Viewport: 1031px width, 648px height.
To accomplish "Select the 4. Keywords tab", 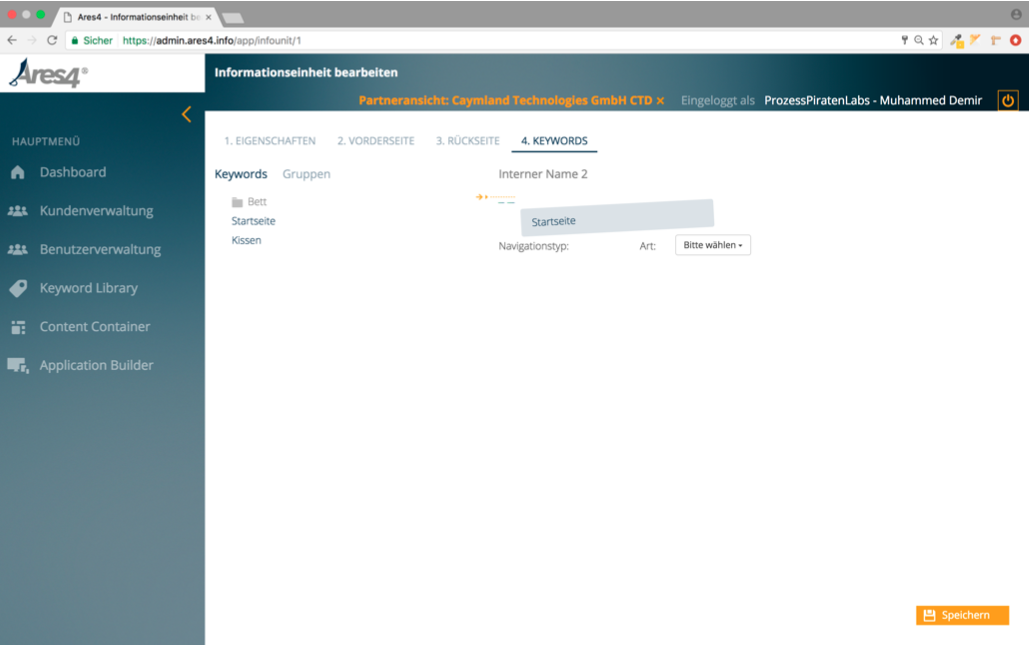I will click(x=554, y=141).
